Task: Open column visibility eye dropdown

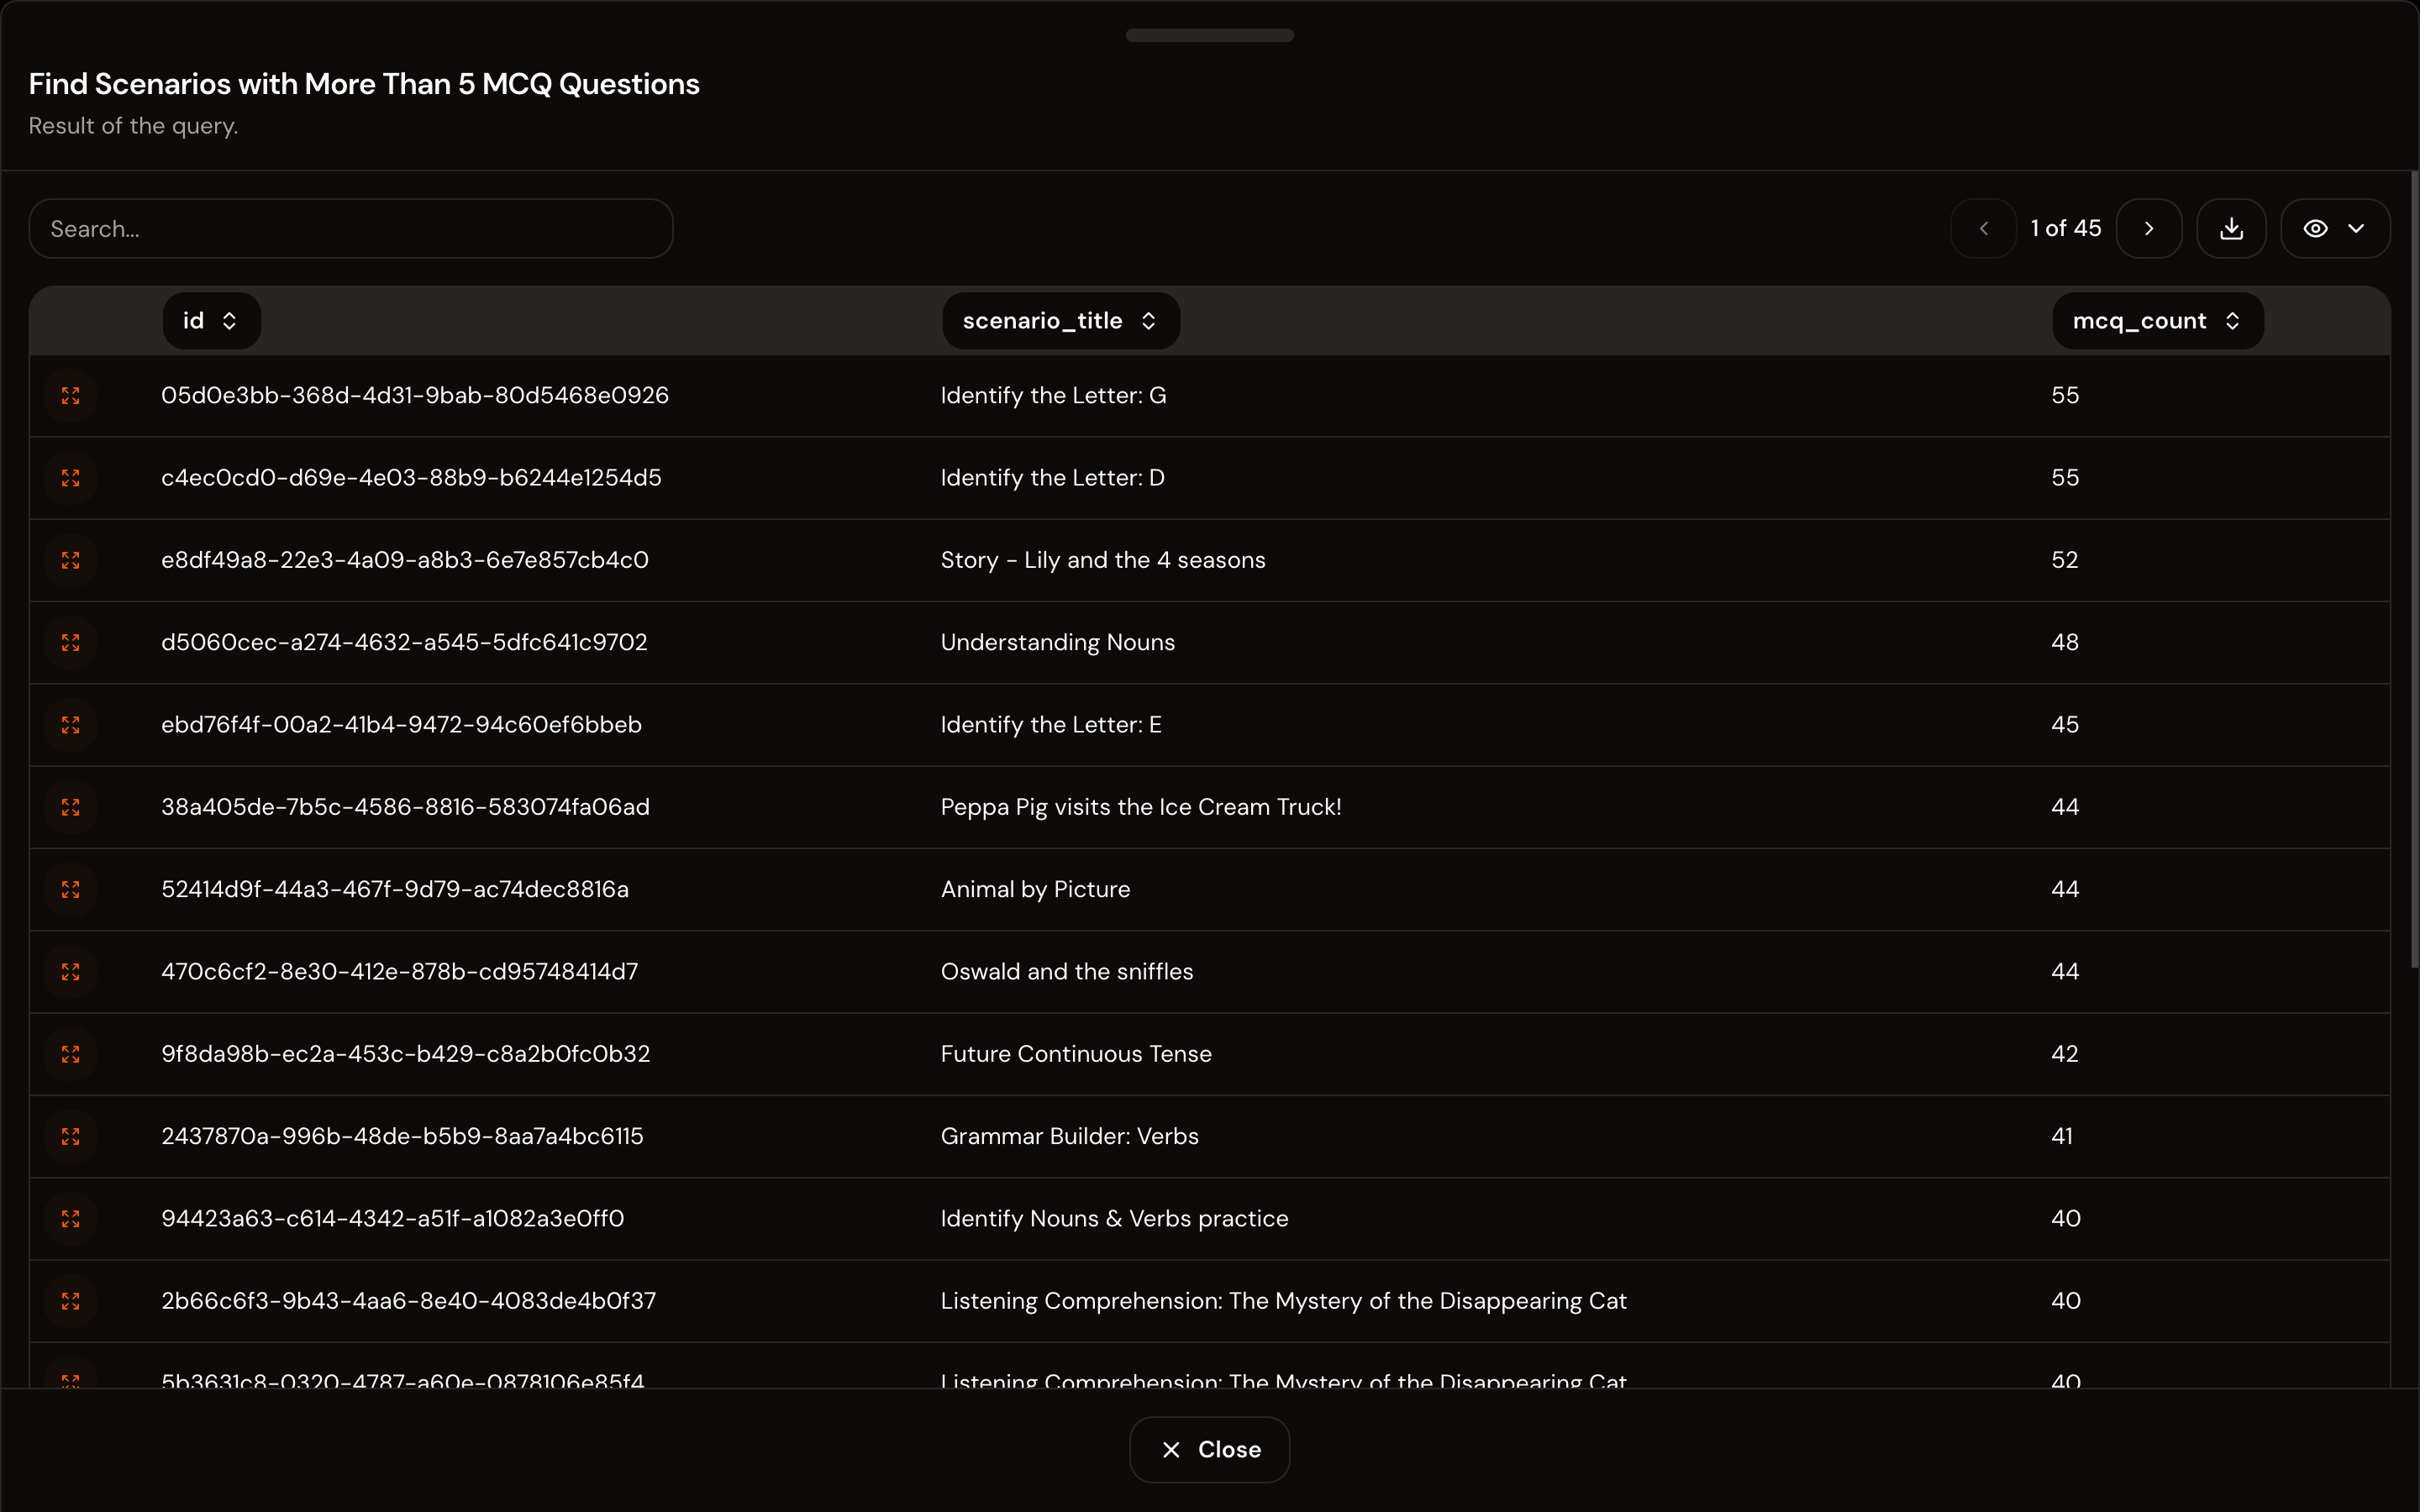Action: [2335, 229]
